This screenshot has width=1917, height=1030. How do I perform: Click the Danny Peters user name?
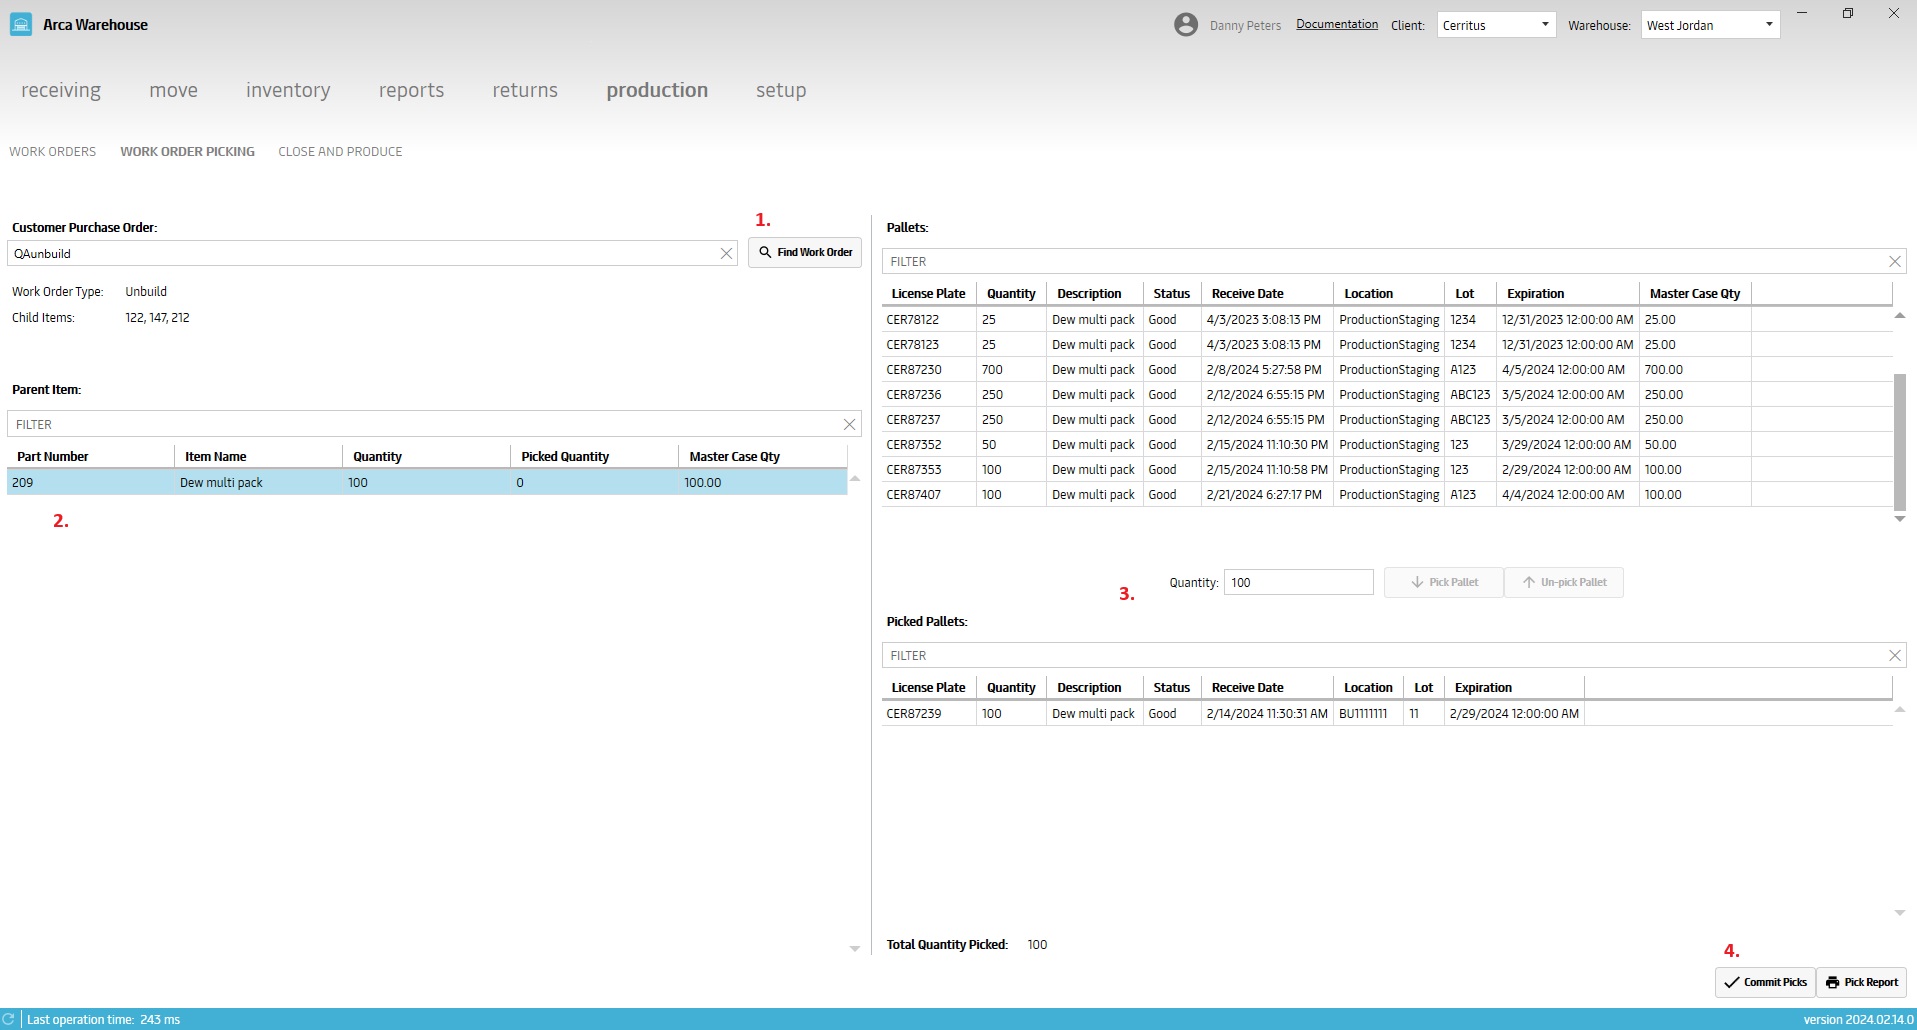1245,26
